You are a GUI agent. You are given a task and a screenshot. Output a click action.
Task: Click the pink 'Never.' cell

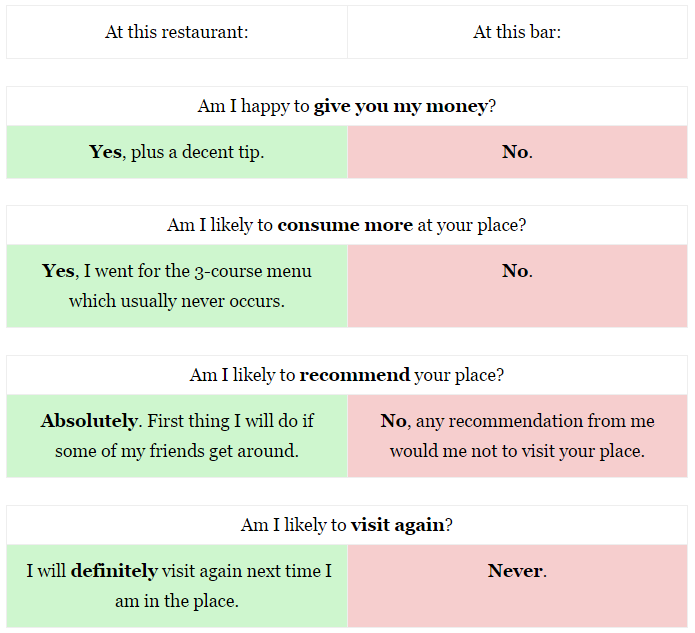tap(517, 586)
